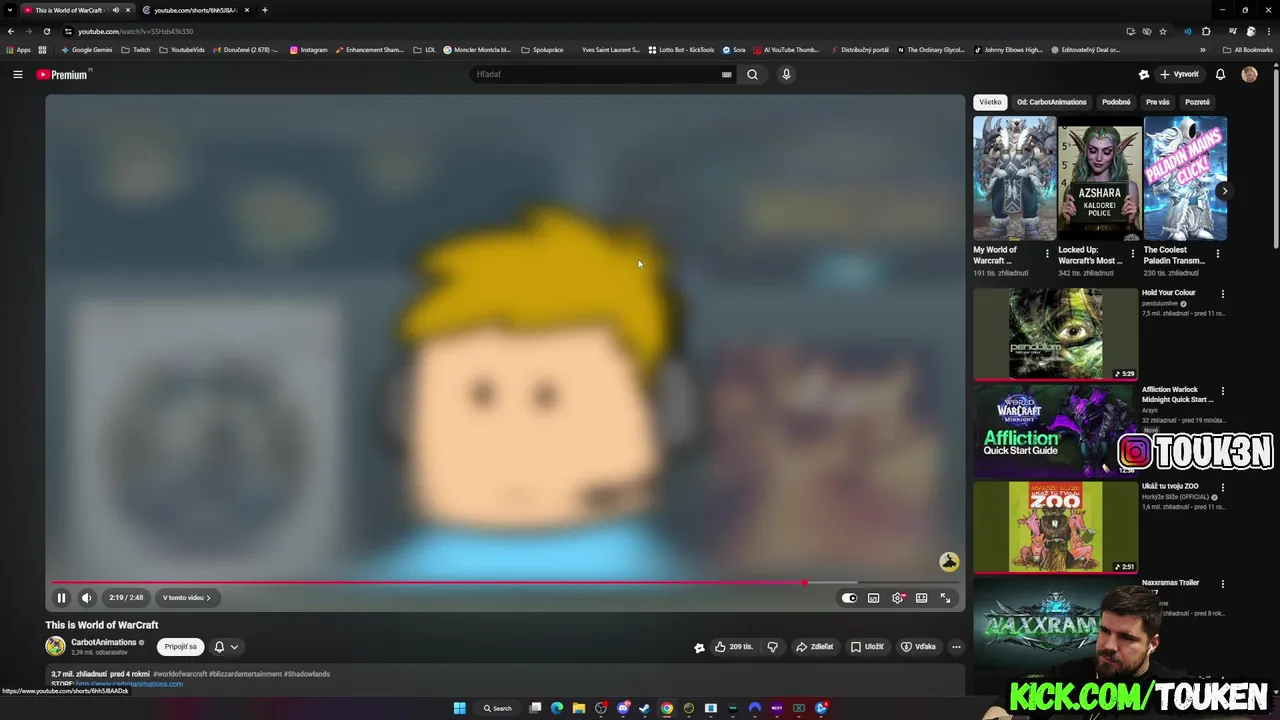This screenshot has width=1280, height=720.
Task: Click the Pripojiť sa join button
Action: click(180, 647)
